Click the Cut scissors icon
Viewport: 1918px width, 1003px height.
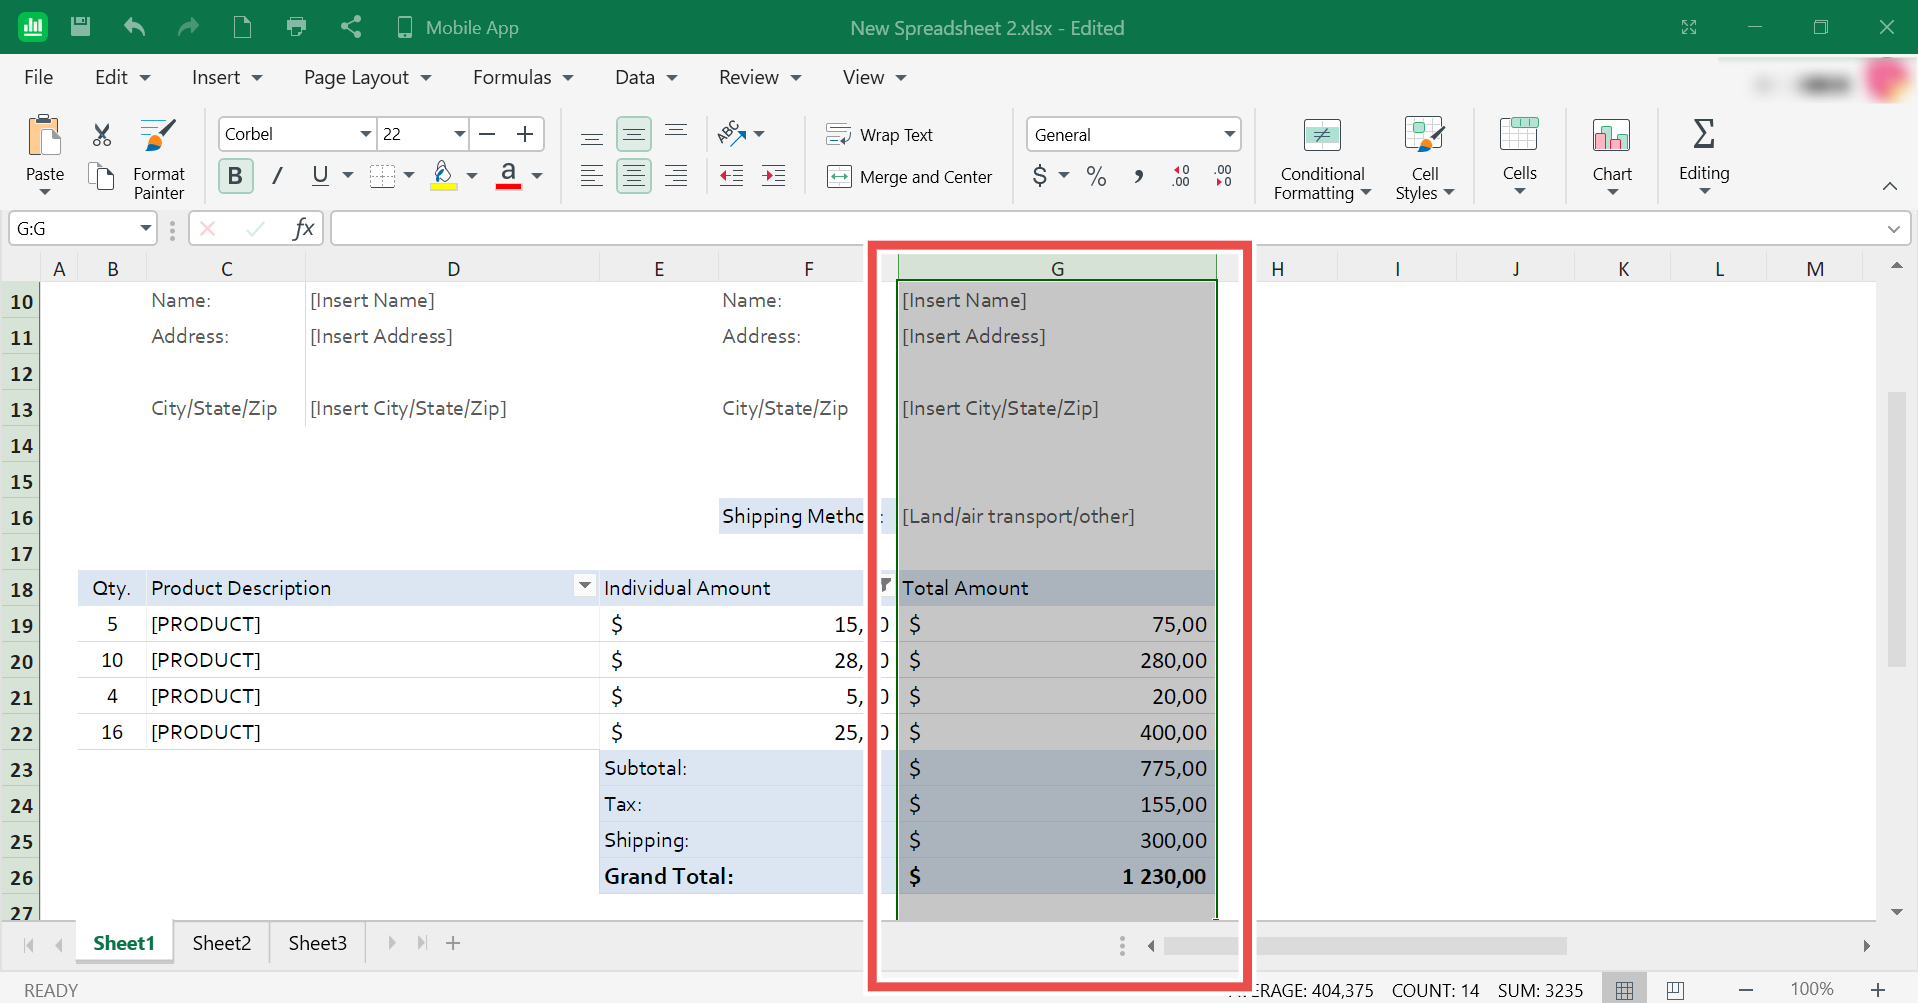[x=101, y=134]
